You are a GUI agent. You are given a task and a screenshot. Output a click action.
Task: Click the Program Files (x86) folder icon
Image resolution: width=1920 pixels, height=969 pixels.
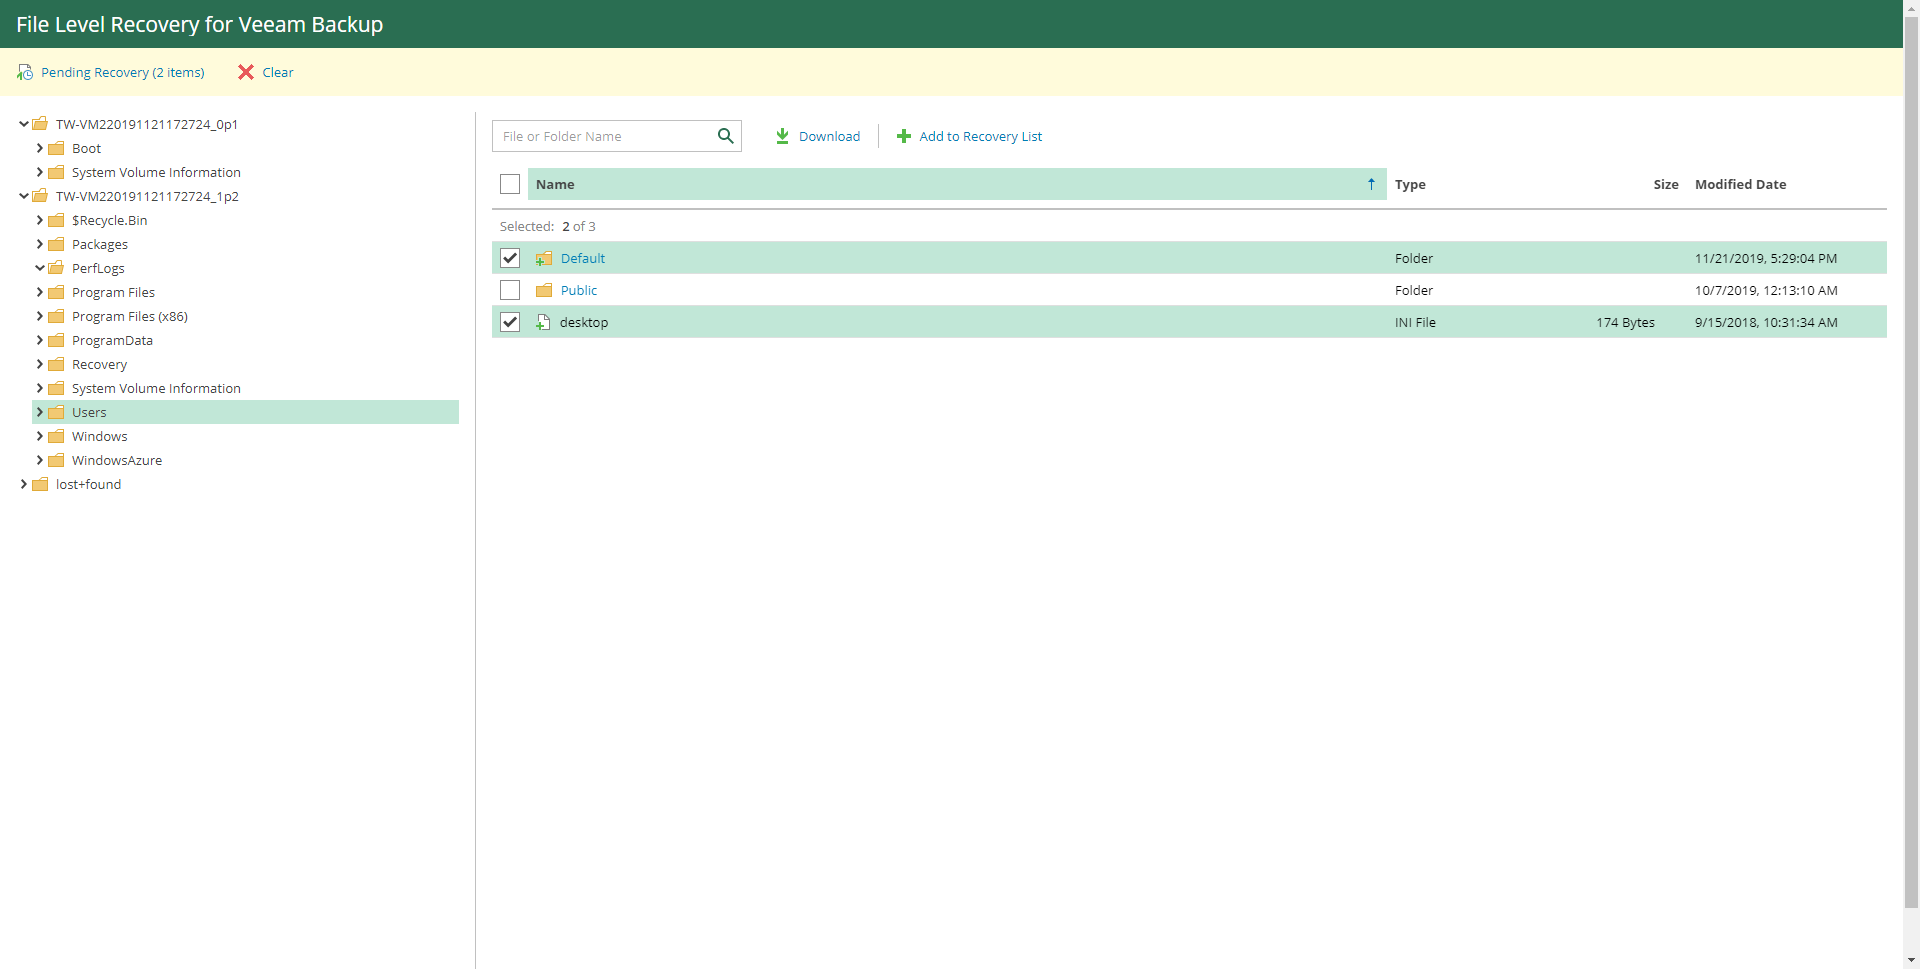click(x=56, y=316)
